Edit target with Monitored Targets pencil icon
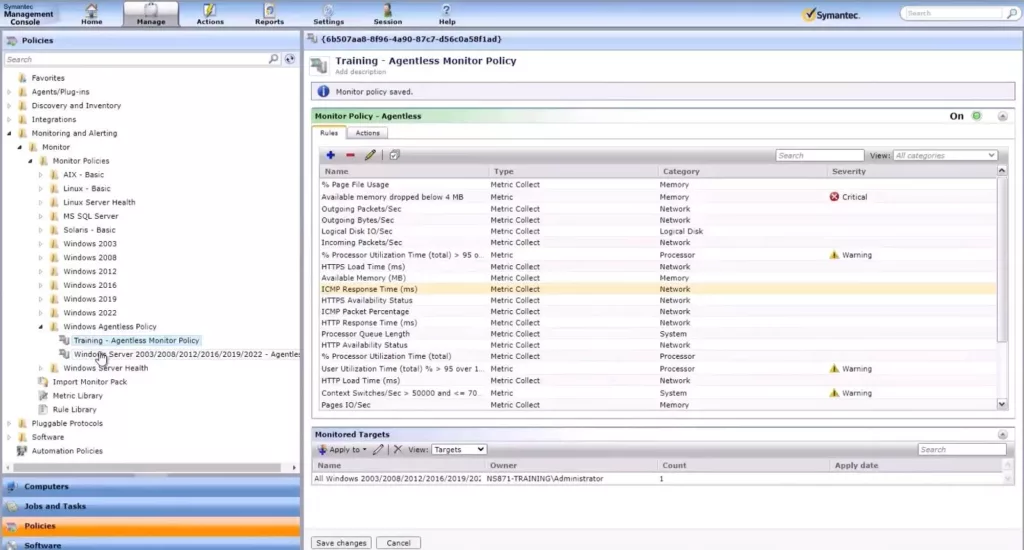Screen dimensions: 1024x550 click(x=378, y=449)
